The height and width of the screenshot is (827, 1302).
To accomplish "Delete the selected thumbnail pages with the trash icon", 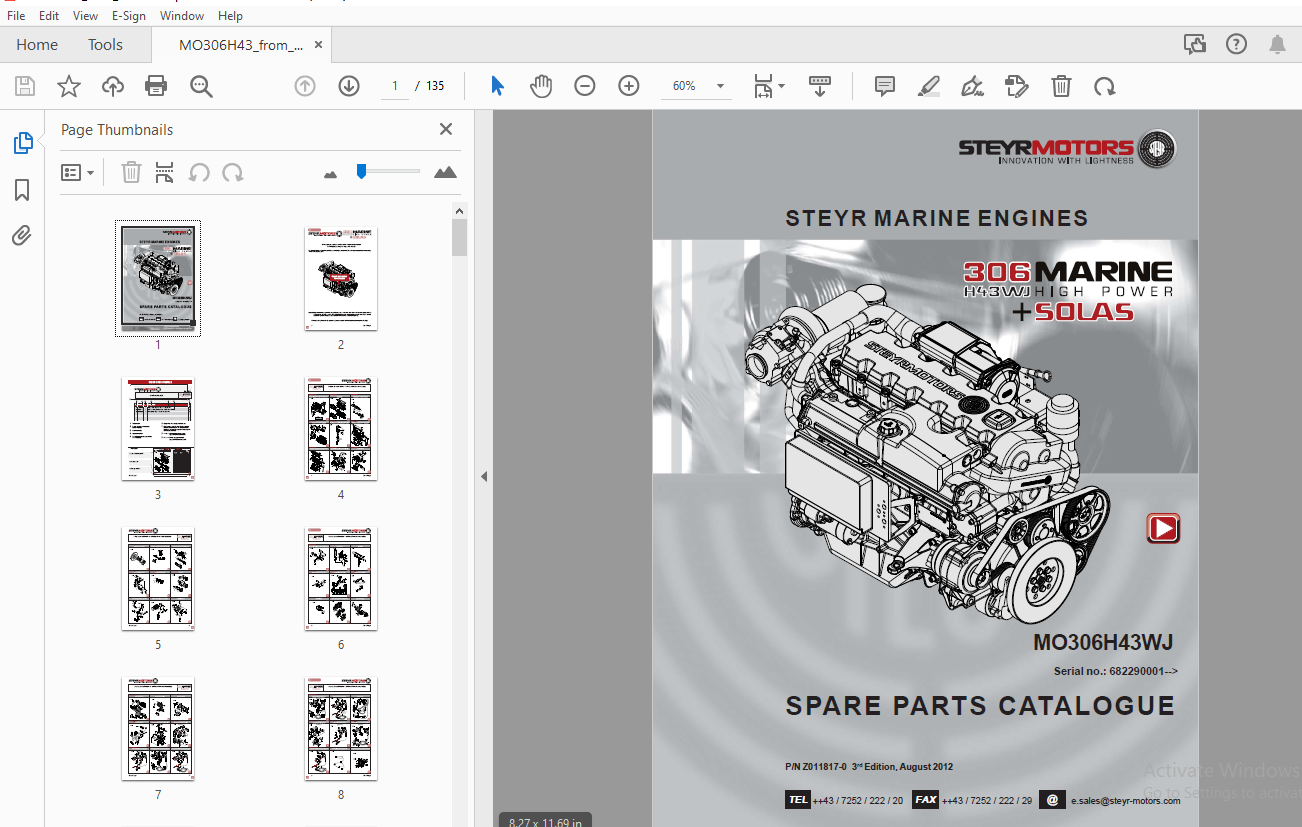I will 131,172.
